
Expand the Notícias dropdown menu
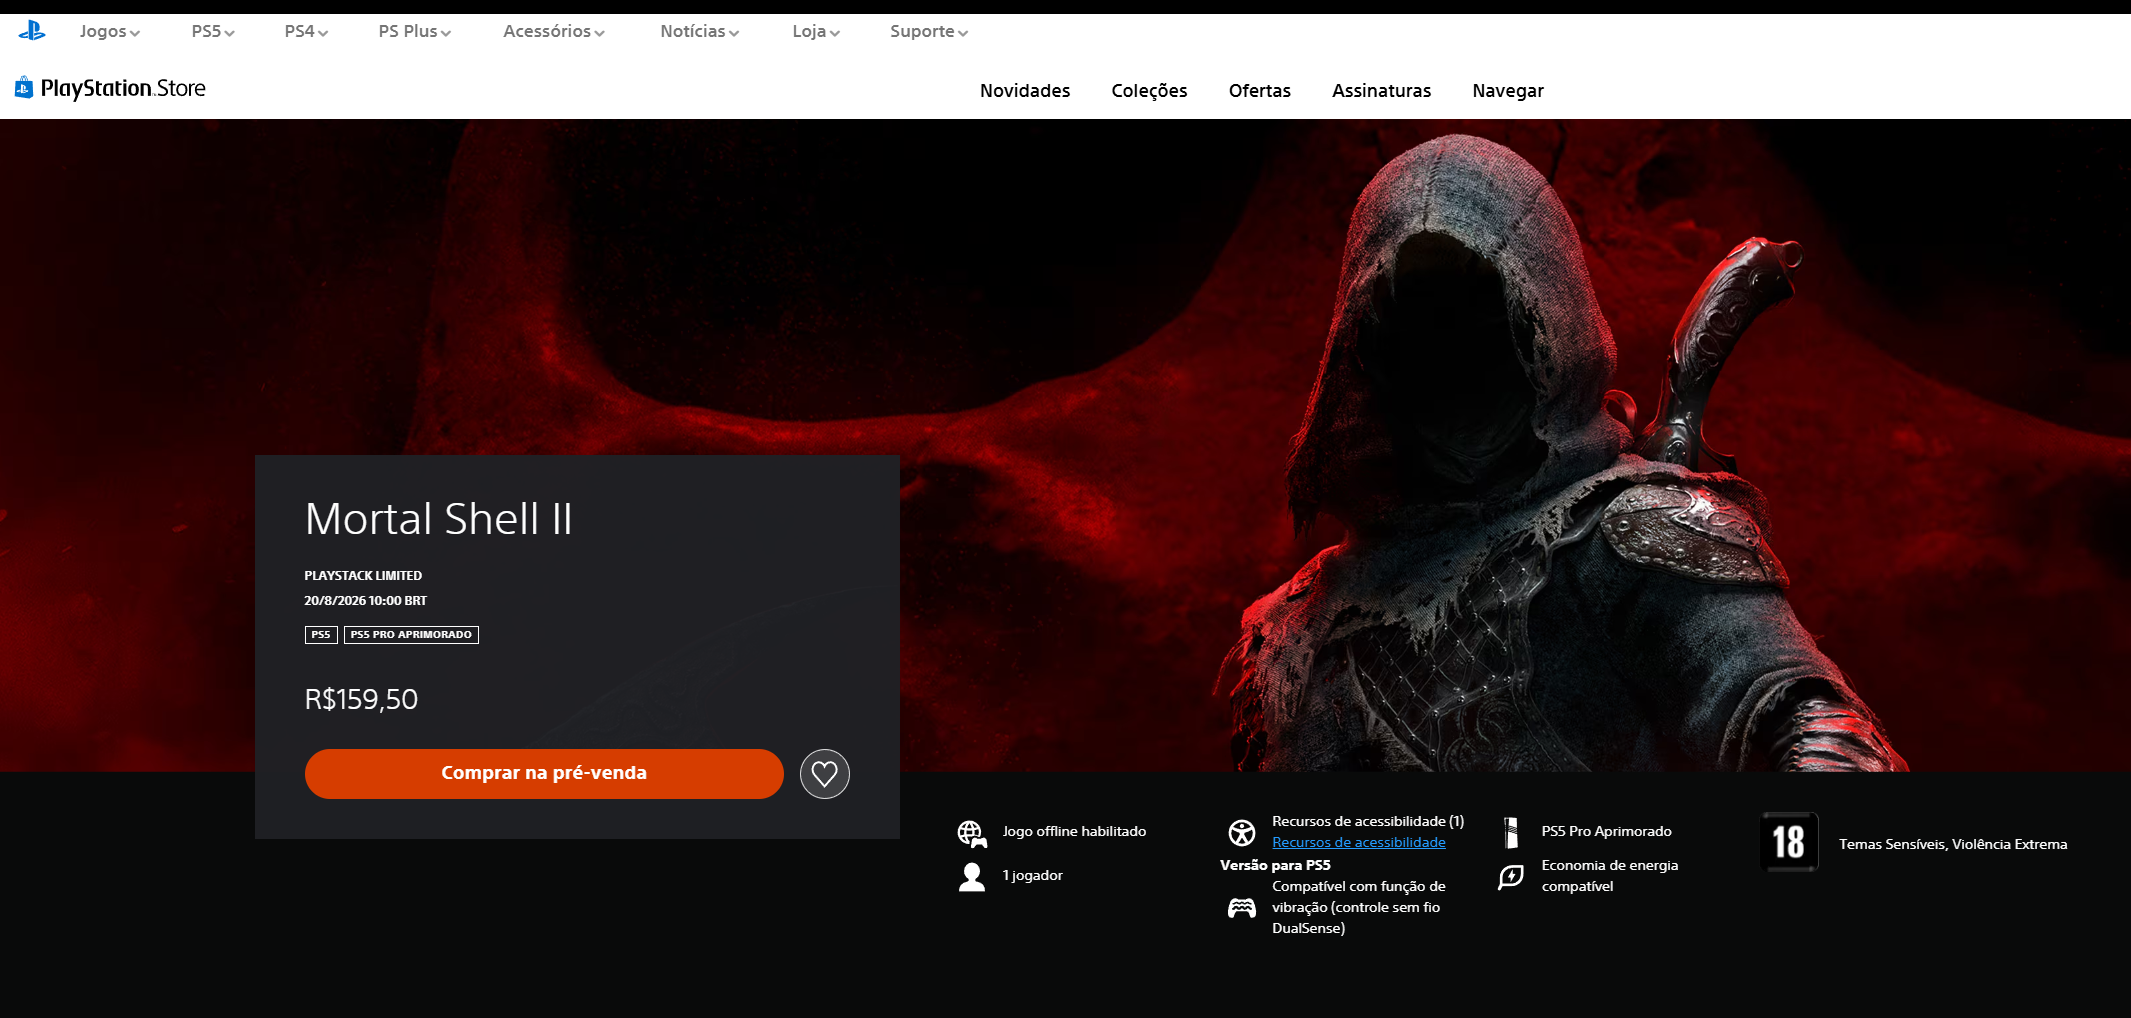point(700,31)
